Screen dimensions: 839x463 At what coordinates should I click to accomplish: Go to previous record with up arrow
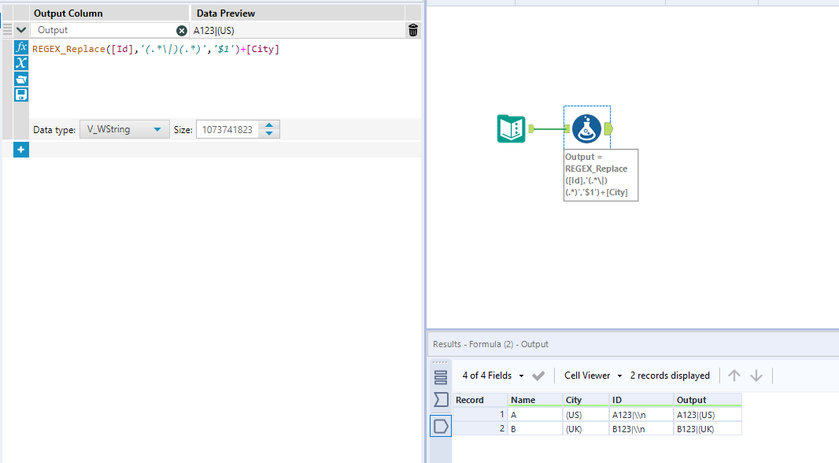[x=734, y=376]
